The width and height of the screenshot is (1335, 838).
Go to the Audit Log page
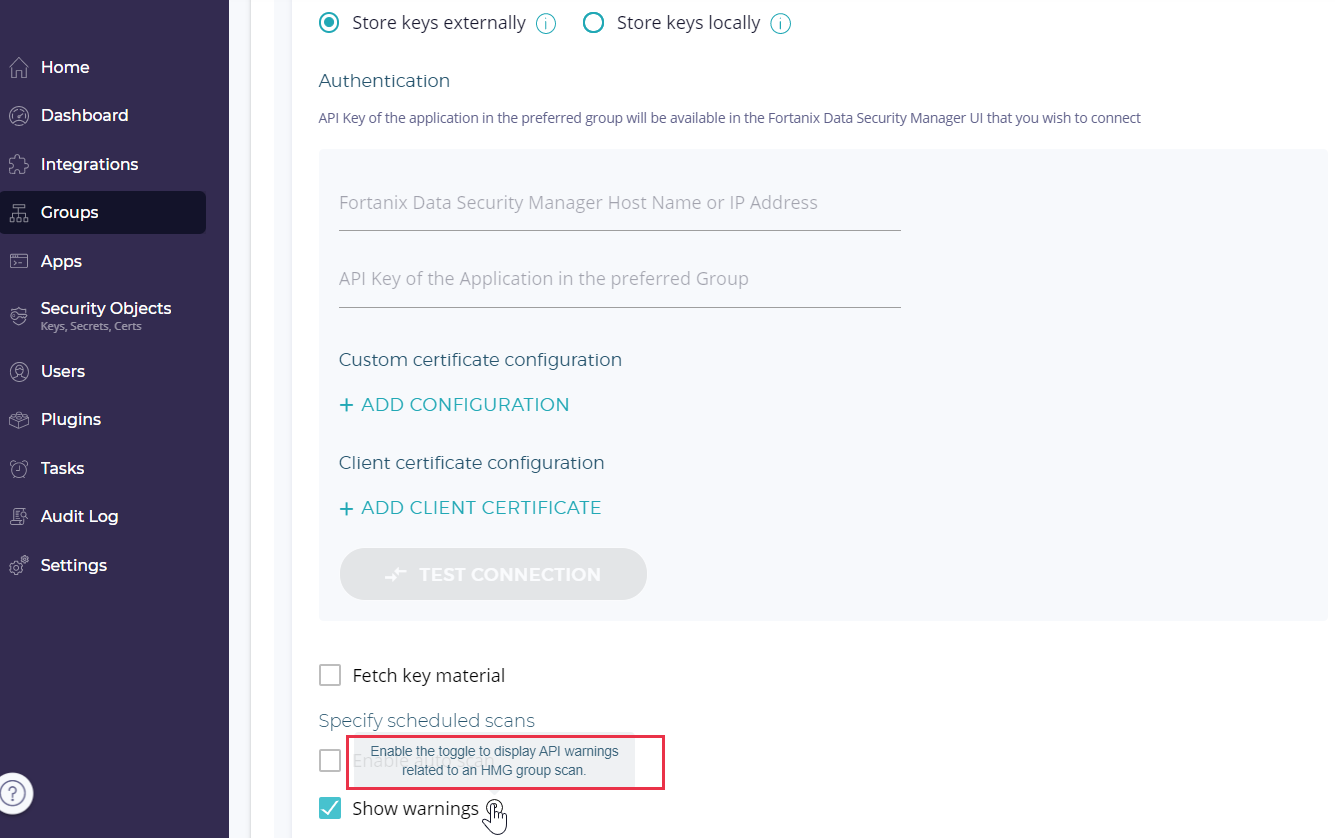[x=79, y=517]
